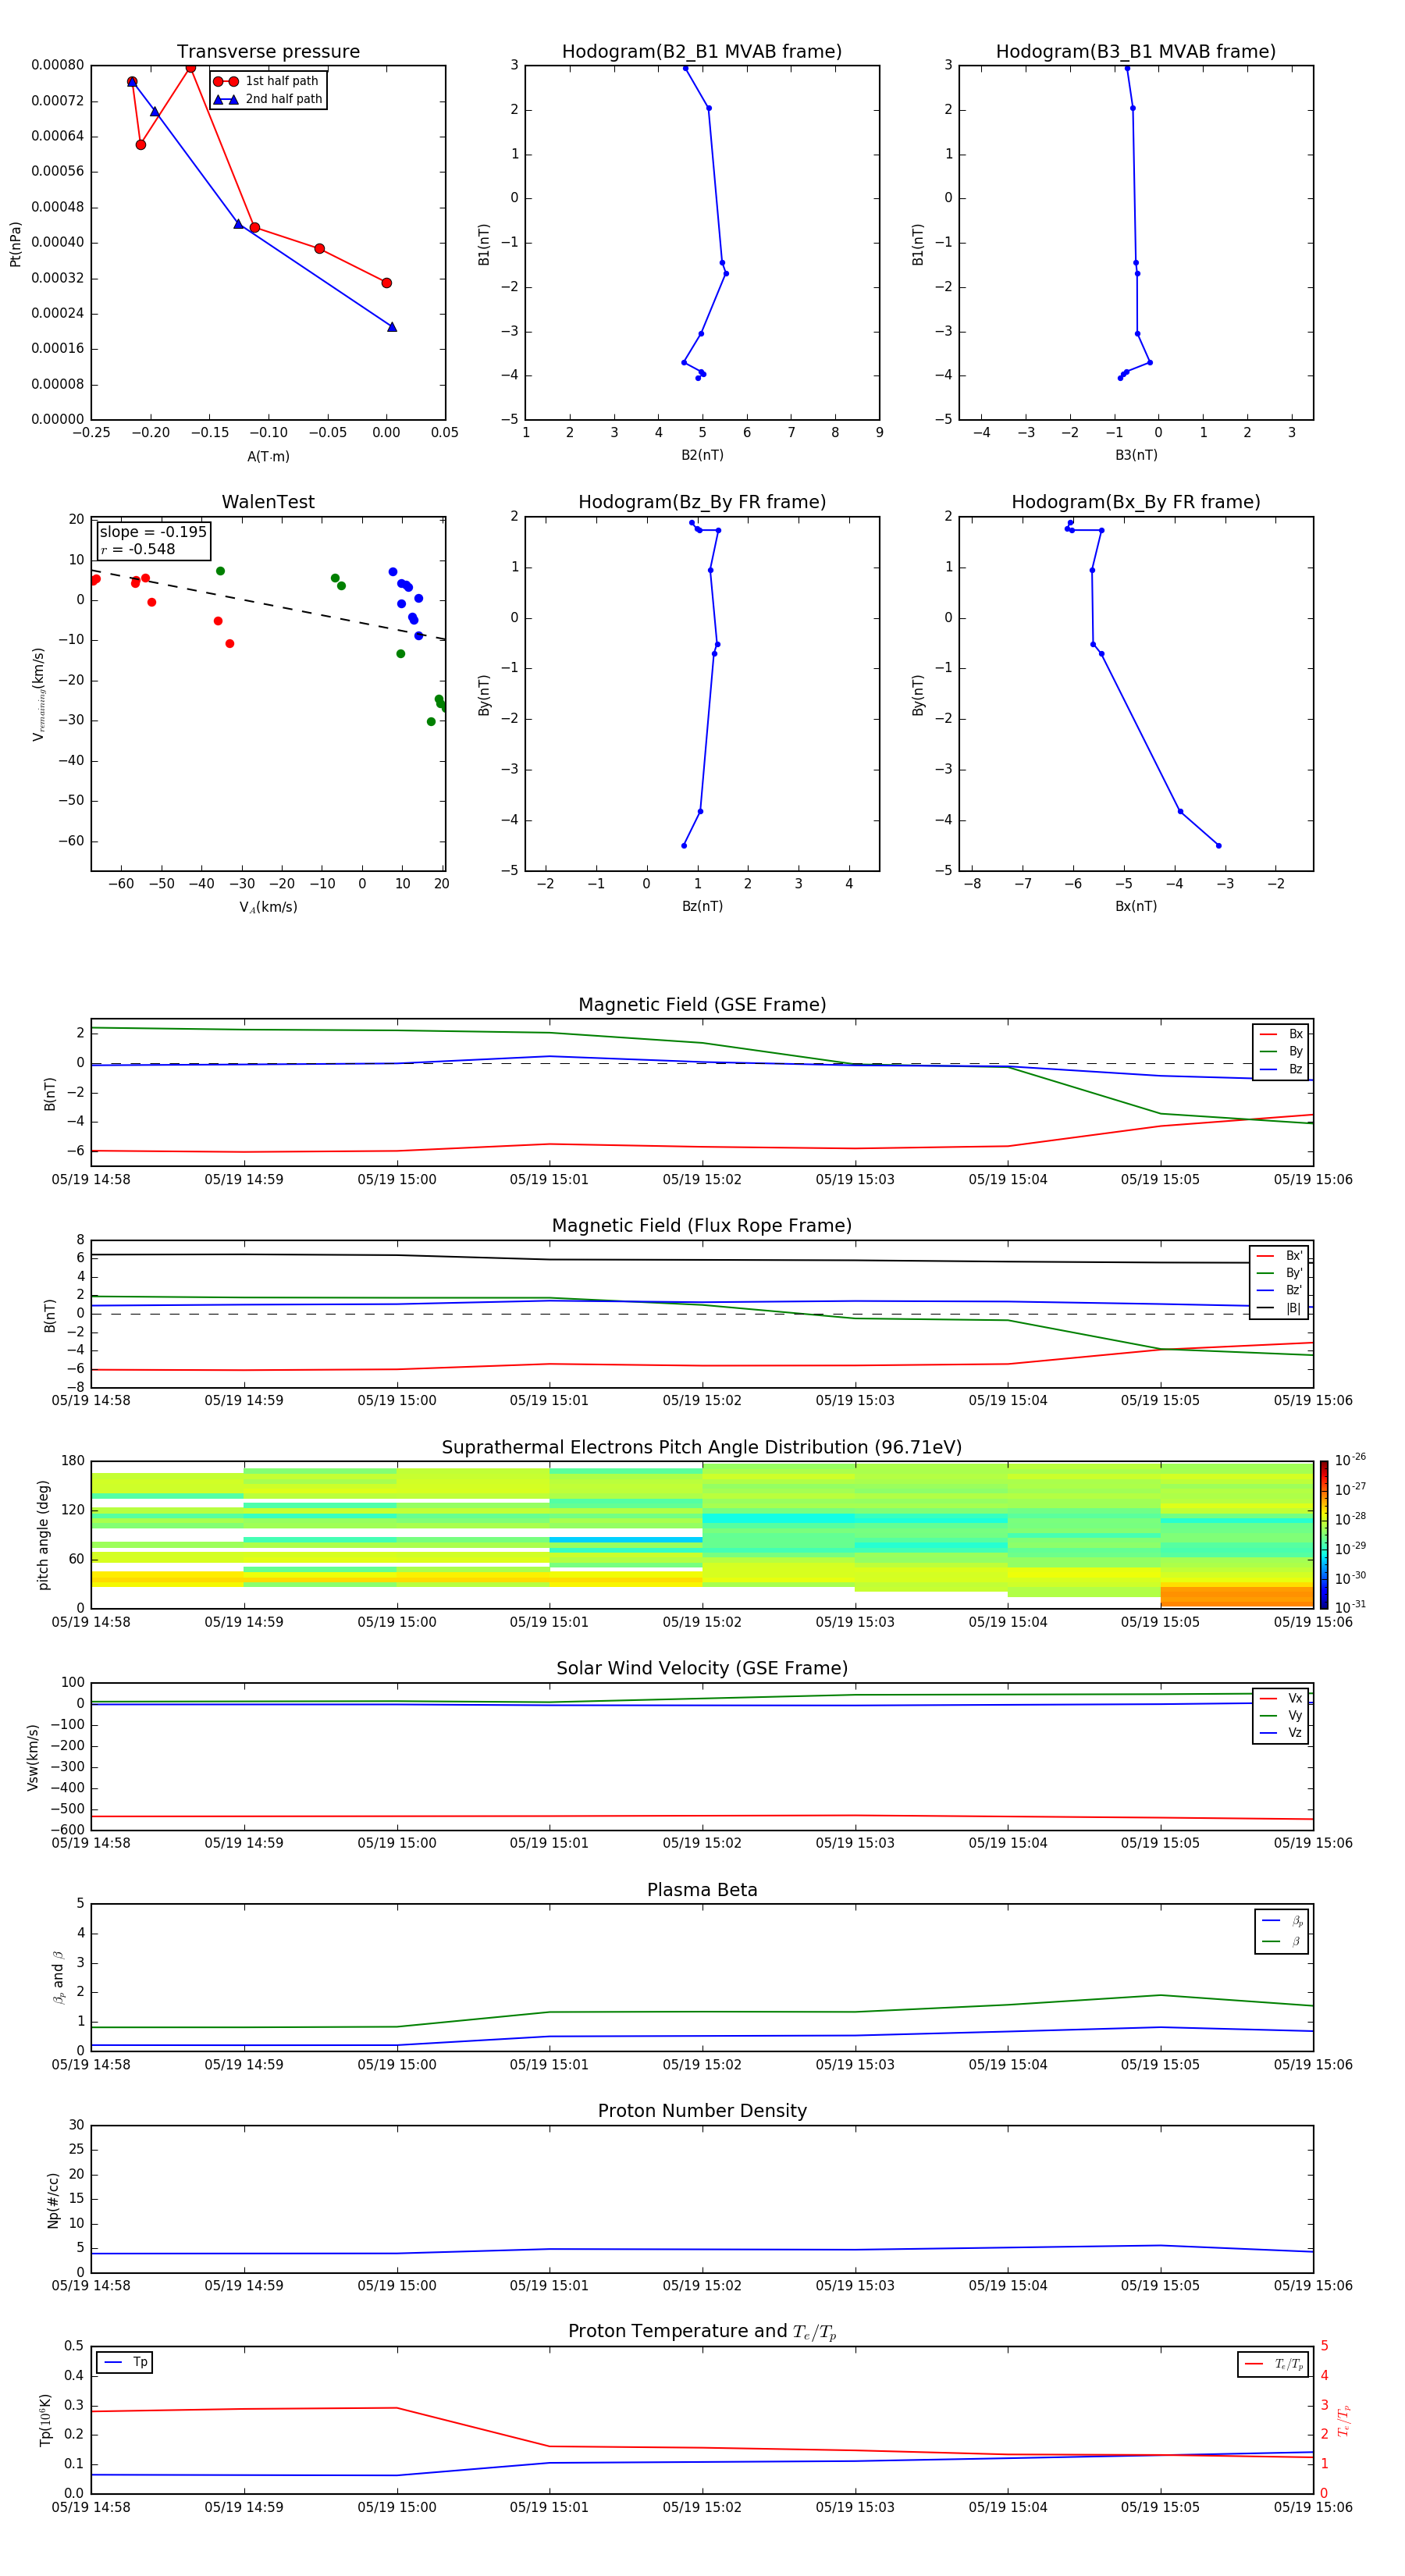Select the "1st half path" legend entry

point(267,81)
